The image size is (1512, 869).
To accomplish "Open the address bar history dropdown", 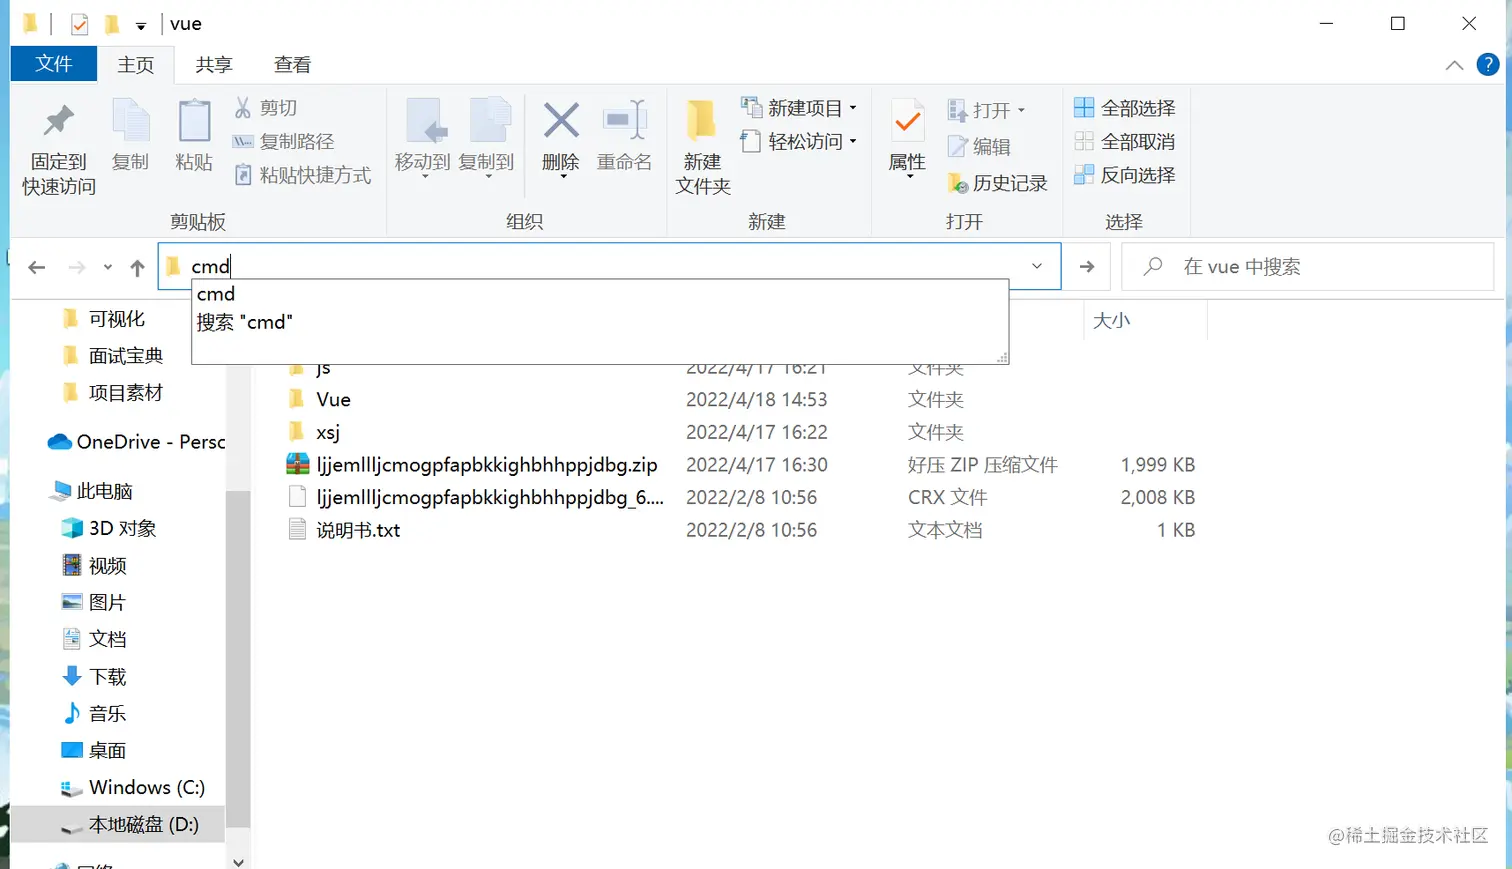I will click(1037, 266).
